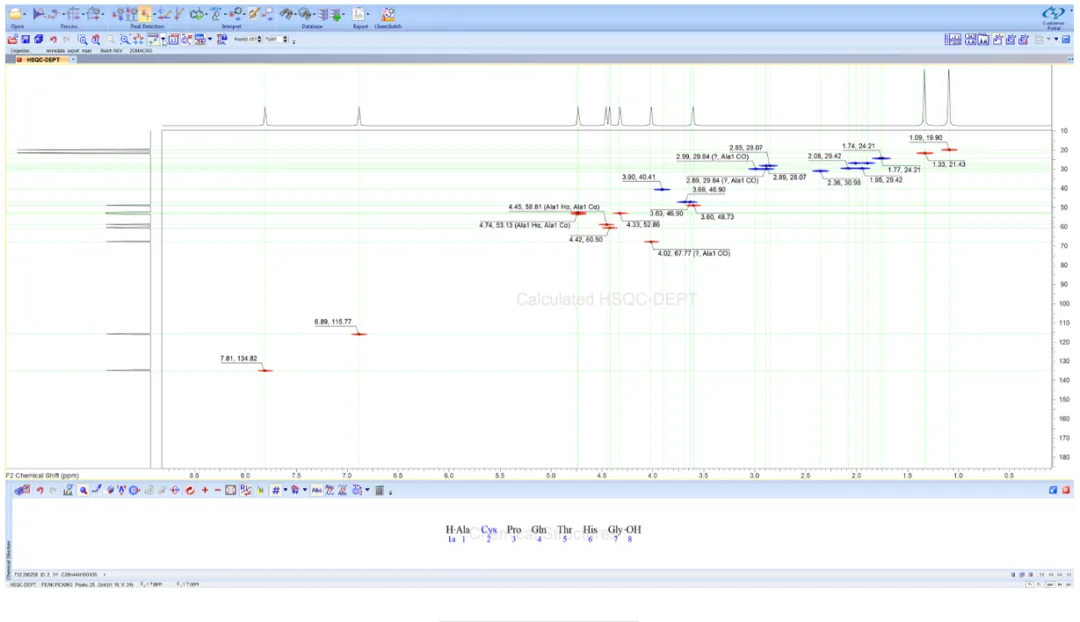Expand the dropdown after the last Abc icon
The image size is (1080, 622).
(367, 490)
